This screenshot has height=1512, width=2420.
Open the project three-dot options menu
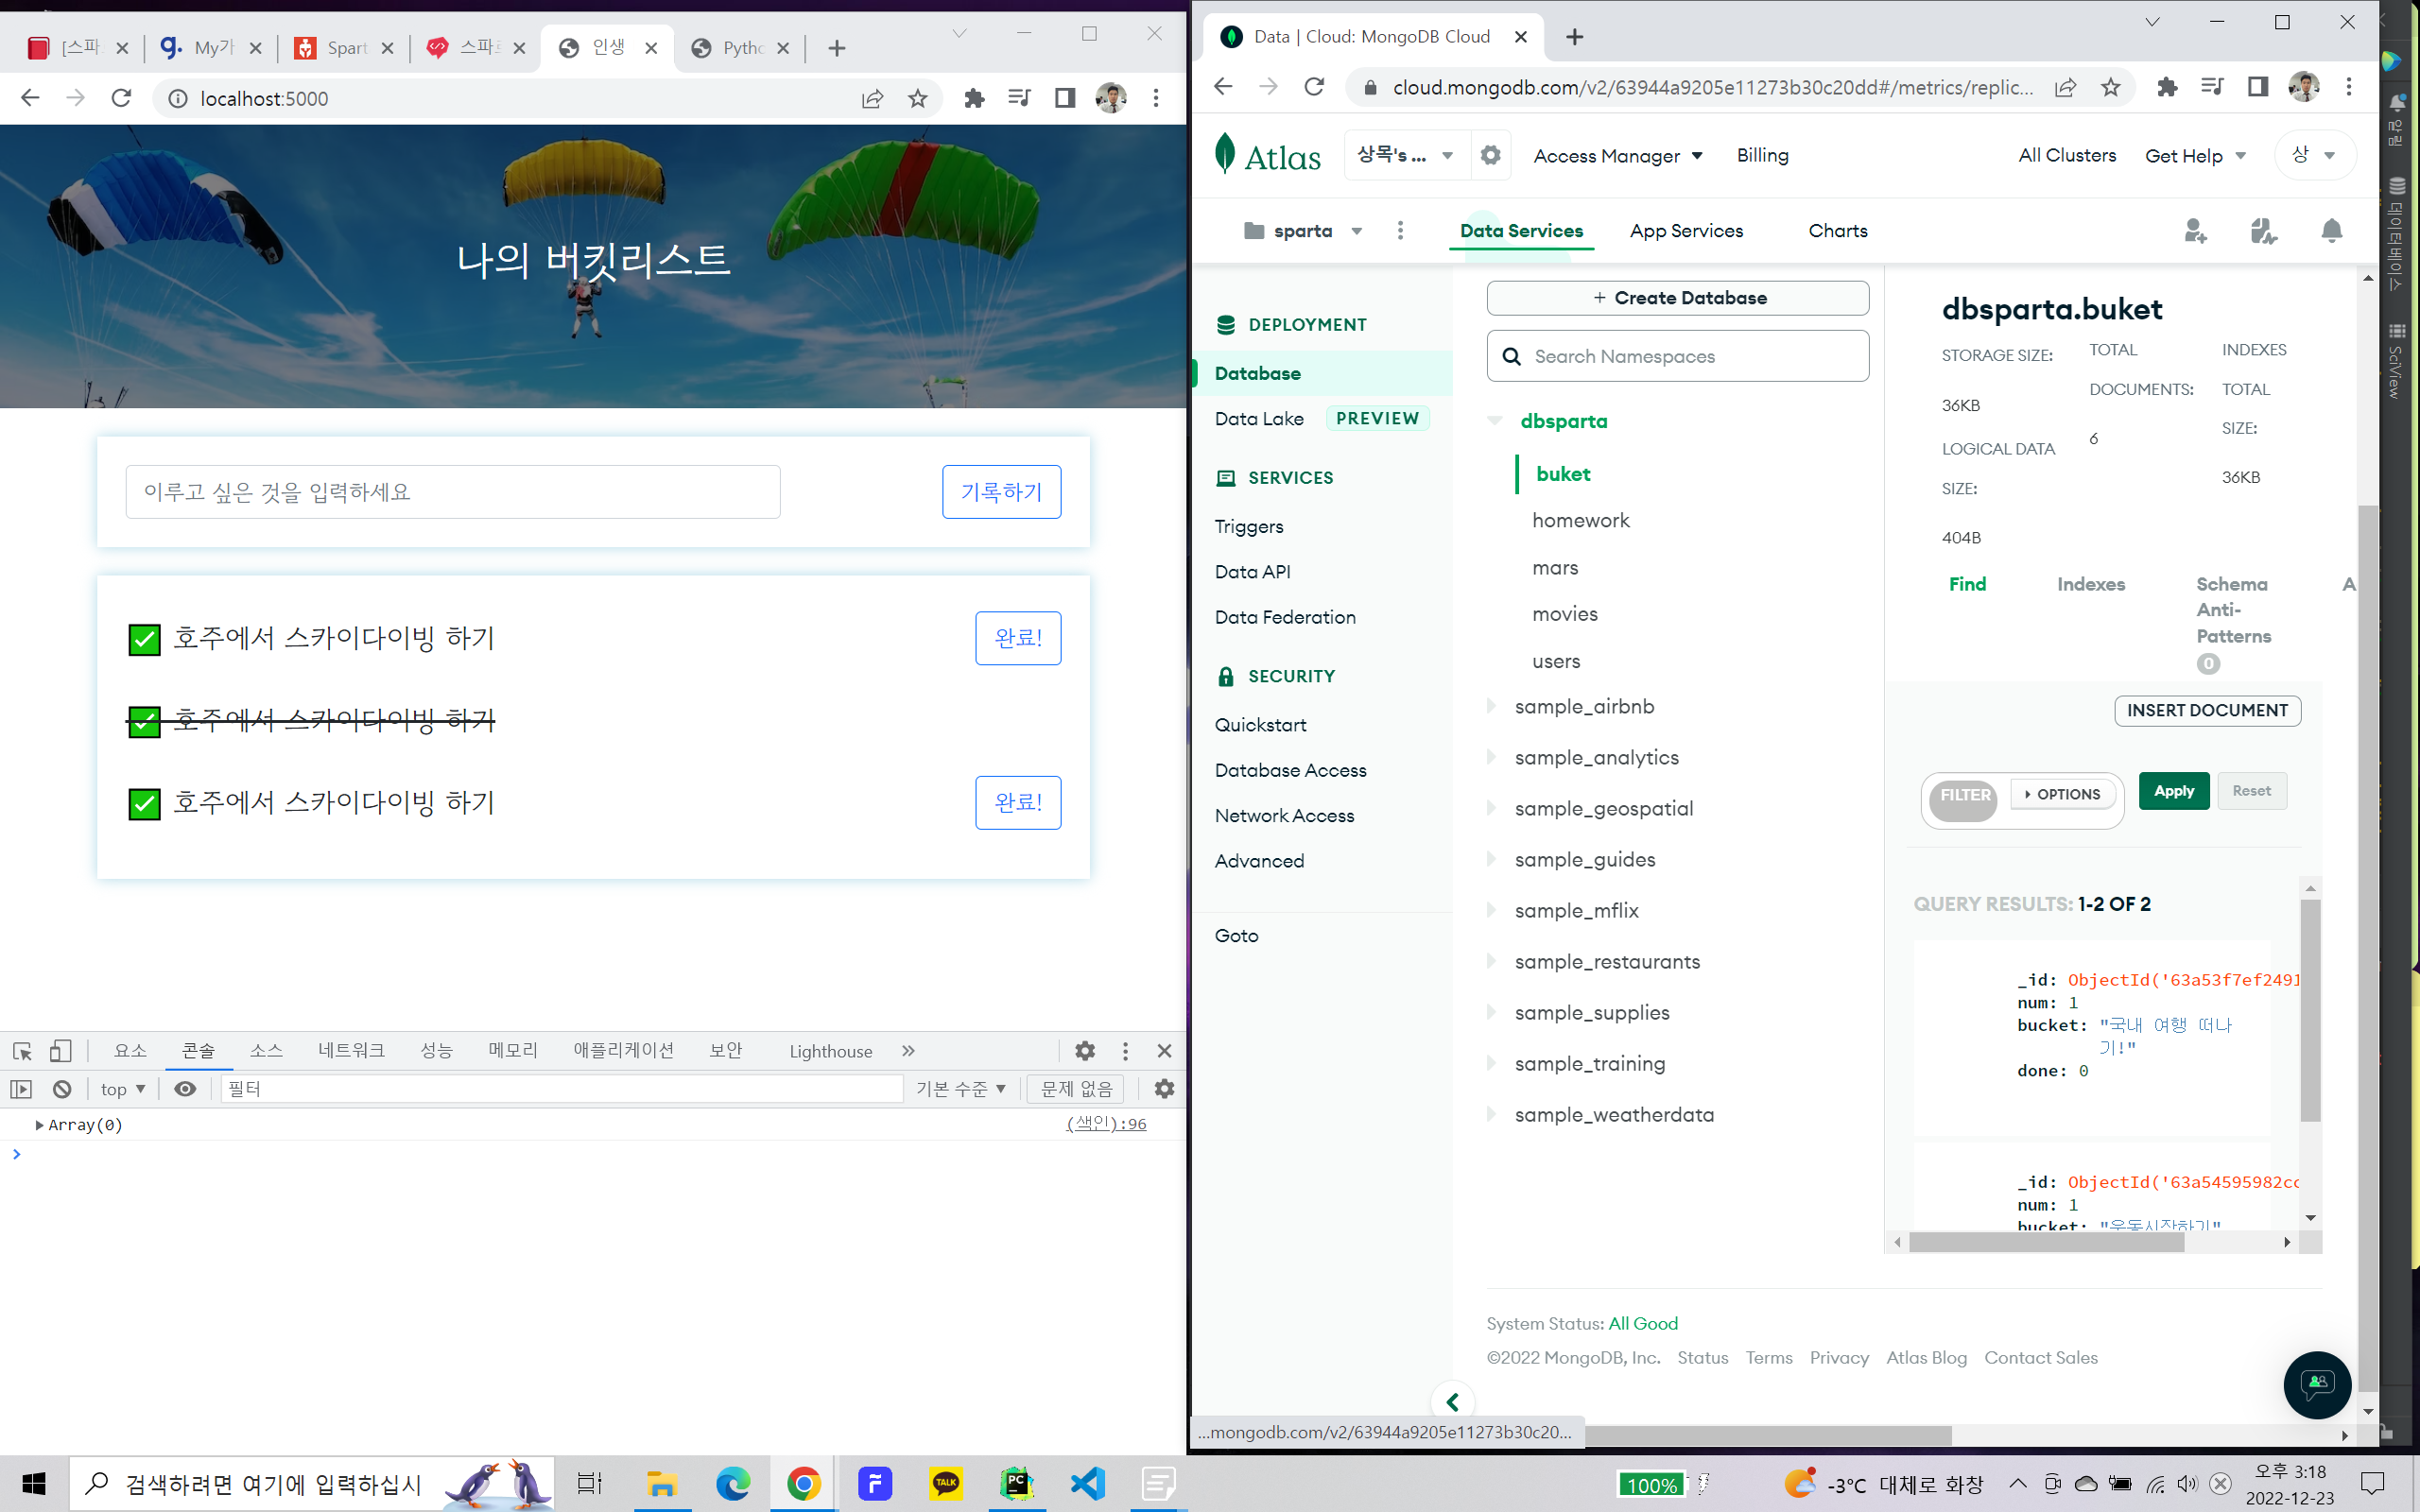coord(1400,231)
